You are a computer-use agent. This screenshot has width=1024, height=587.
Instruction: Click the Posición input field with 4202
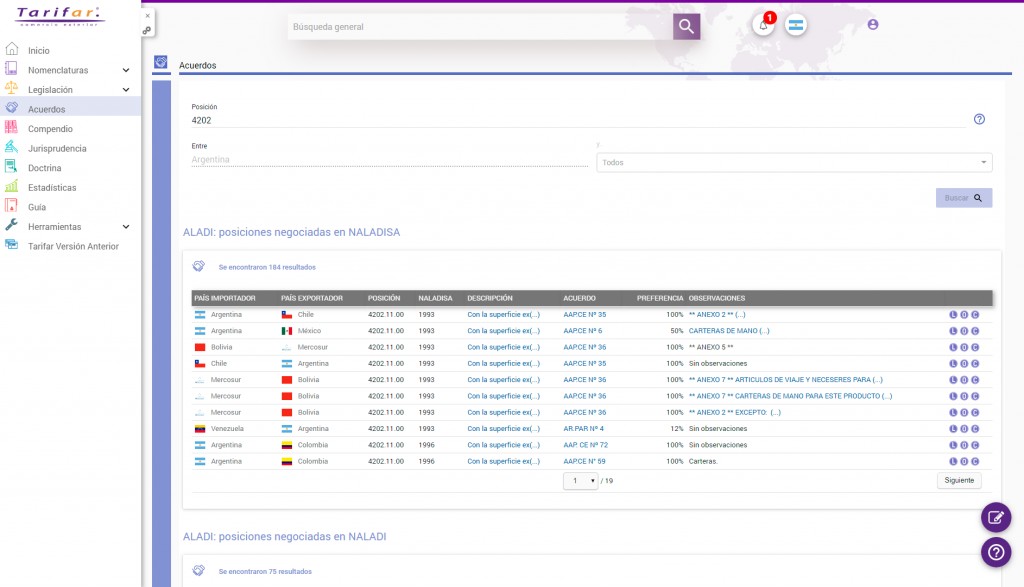coord(578,120)
